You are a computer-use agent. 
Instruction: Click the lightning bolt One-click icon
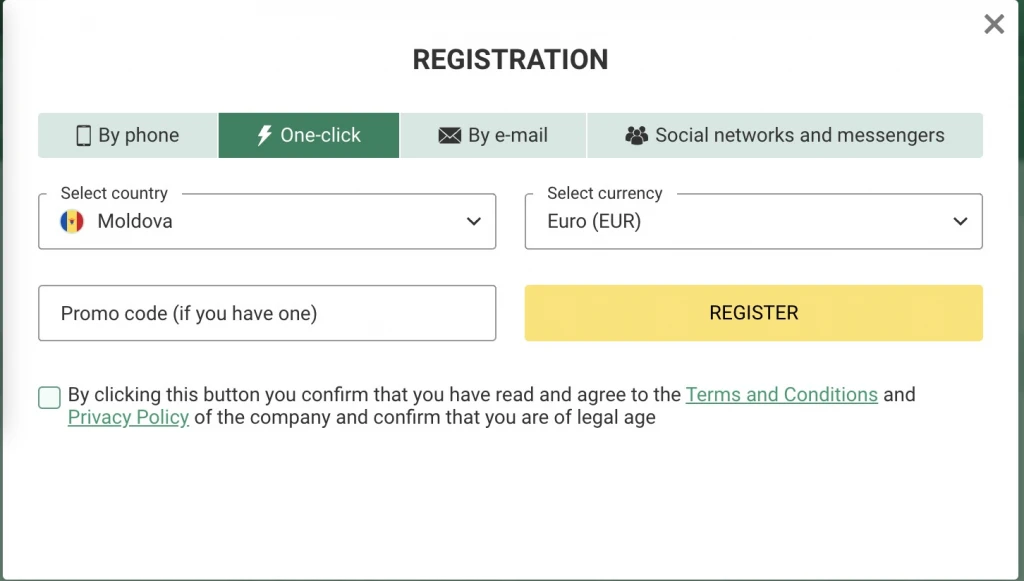(264, 136)
